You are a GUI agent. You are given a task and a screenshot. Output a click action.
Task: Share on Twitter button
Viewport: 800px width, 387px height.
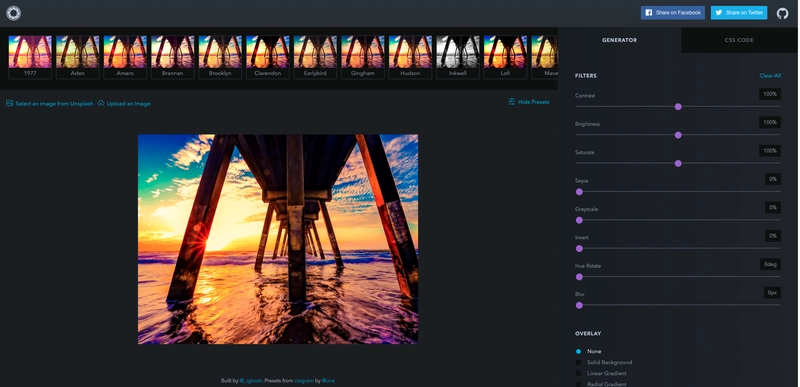coord(739,13)
